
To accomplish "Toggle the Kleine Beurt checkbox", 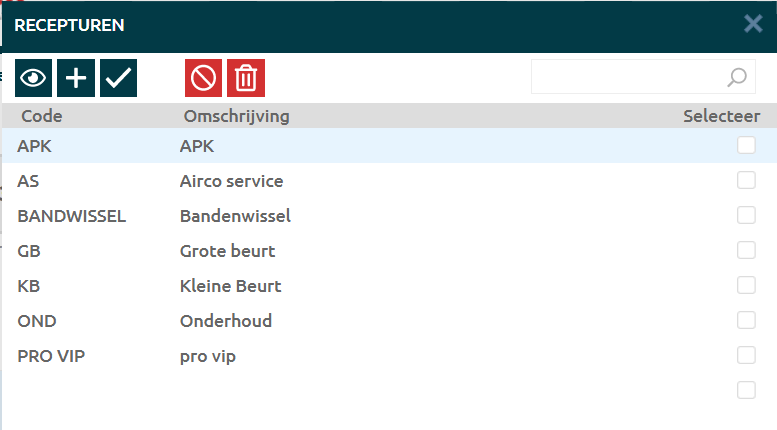I will coord(746,286).
